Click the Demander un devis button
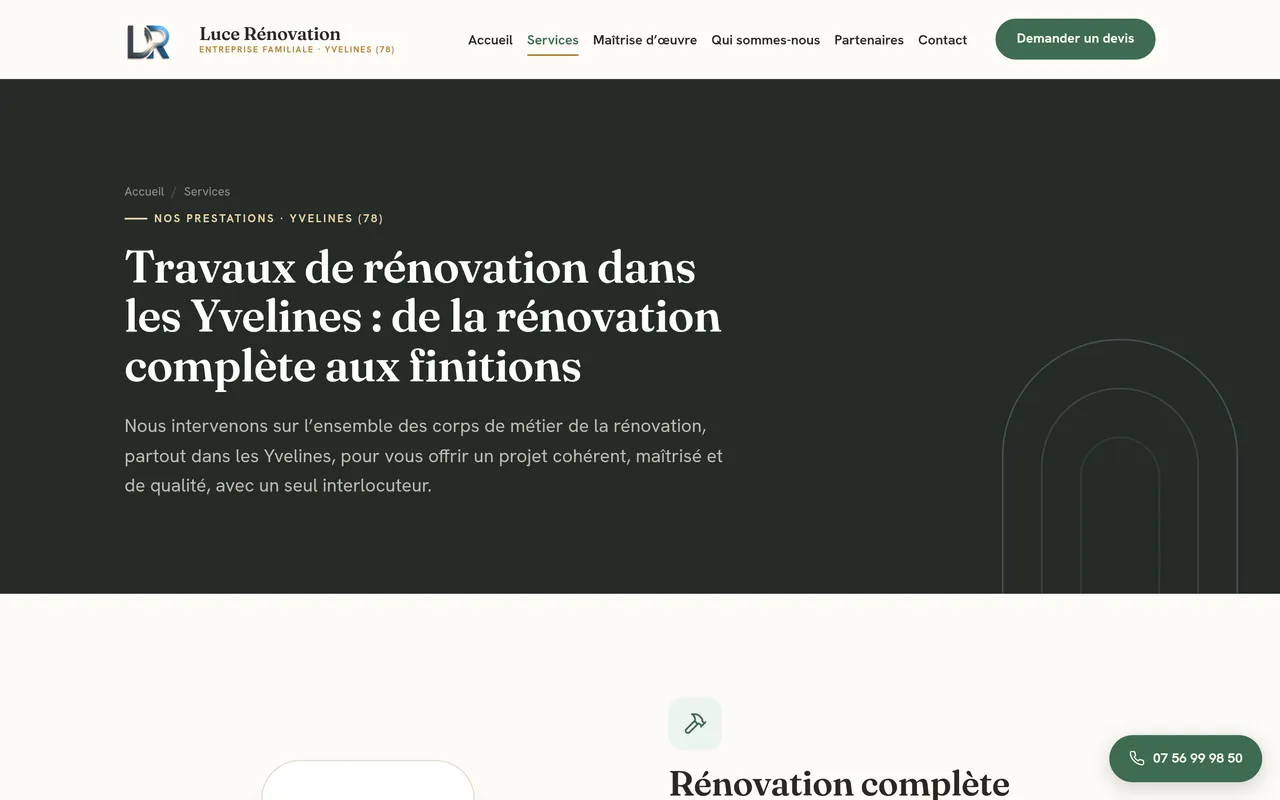The height and width of the screenshot is (800, 1280). [1075, 39]
